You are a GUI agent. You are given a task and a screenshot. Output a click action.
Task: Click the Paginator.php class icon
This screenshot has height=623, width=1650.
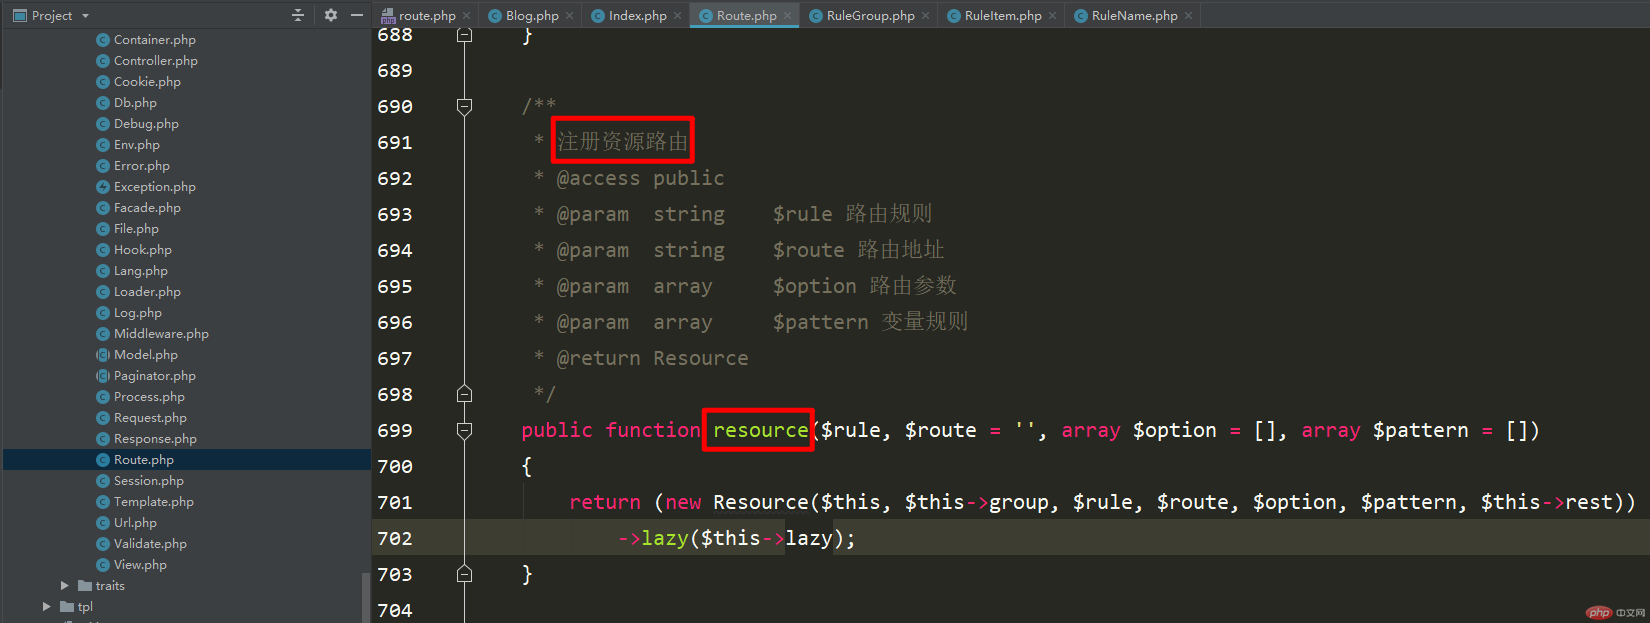pyautogui.click(x=103, y=376)
